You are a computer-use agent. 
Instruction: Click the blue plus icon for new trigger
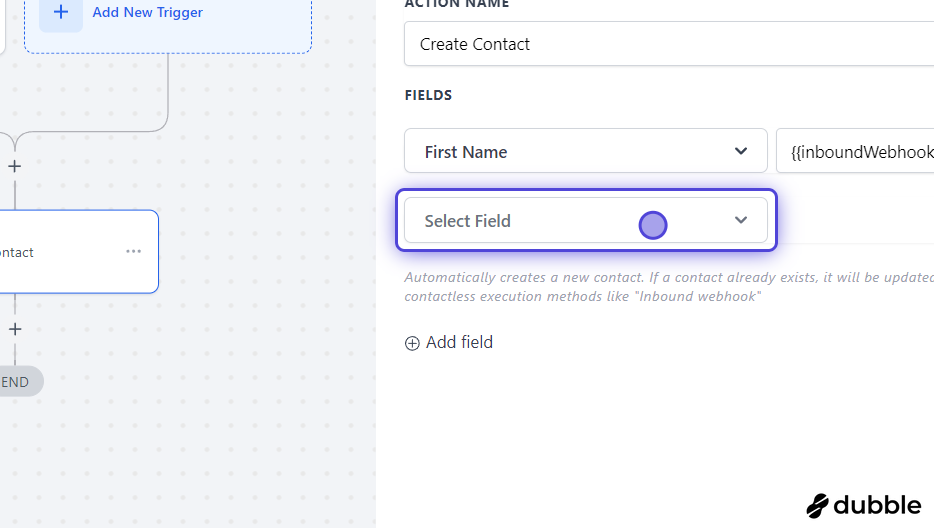(x=61, y=13)
